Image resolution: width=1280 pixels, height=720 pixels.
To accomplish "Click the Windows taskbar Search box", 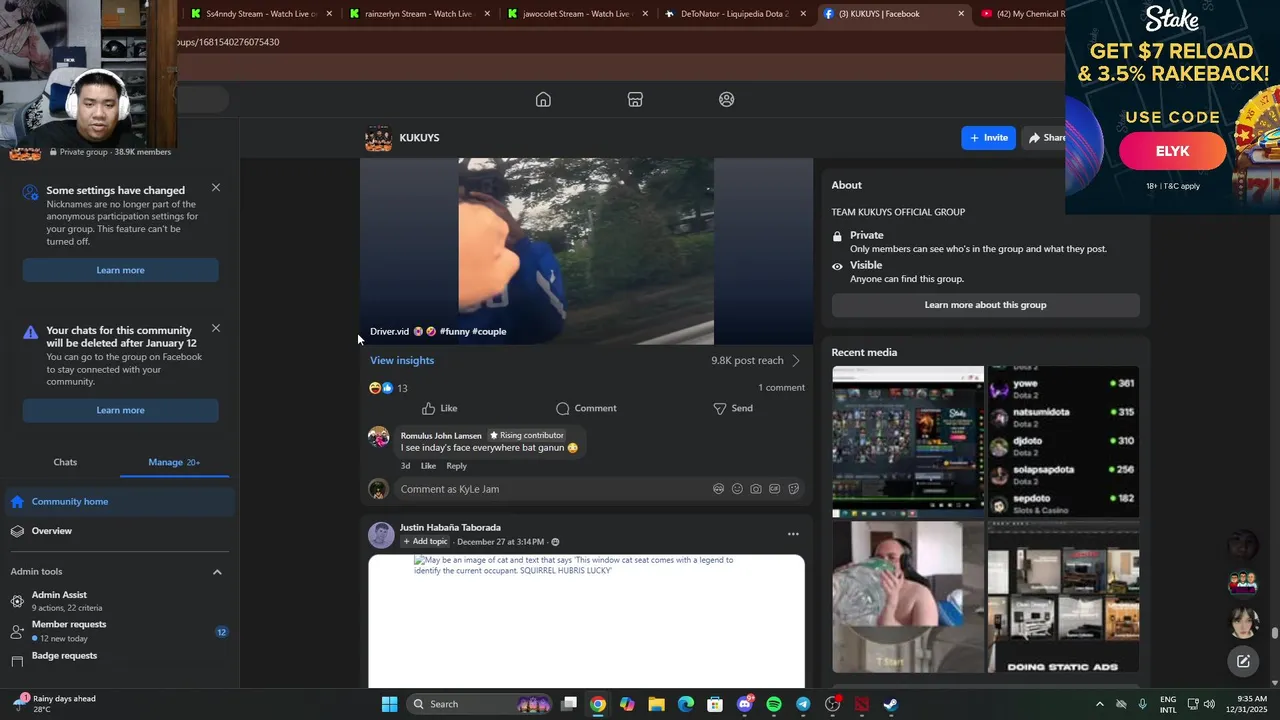I will [x=480, y=704].
